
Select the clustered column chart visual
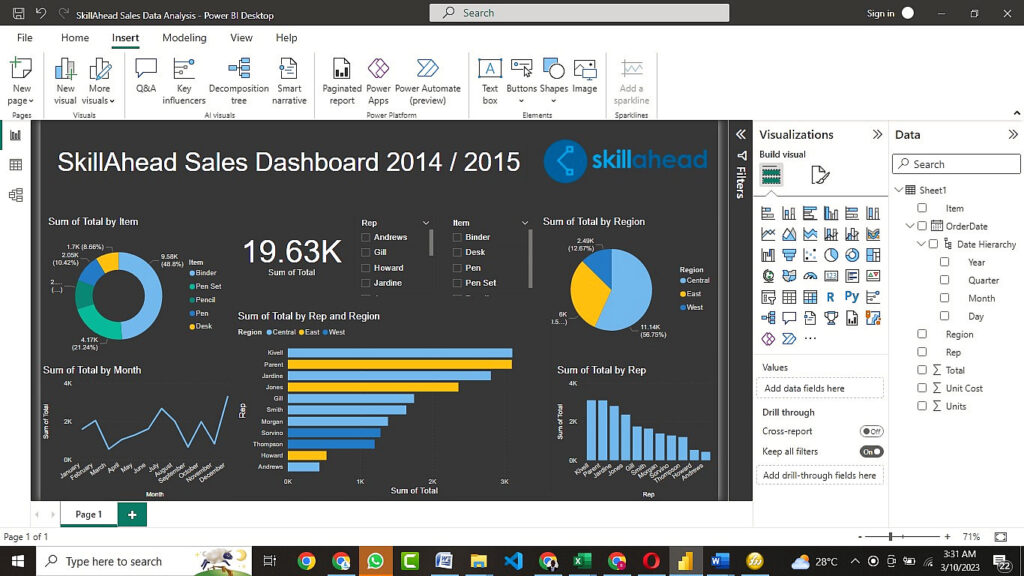click(x=831, y=213)
